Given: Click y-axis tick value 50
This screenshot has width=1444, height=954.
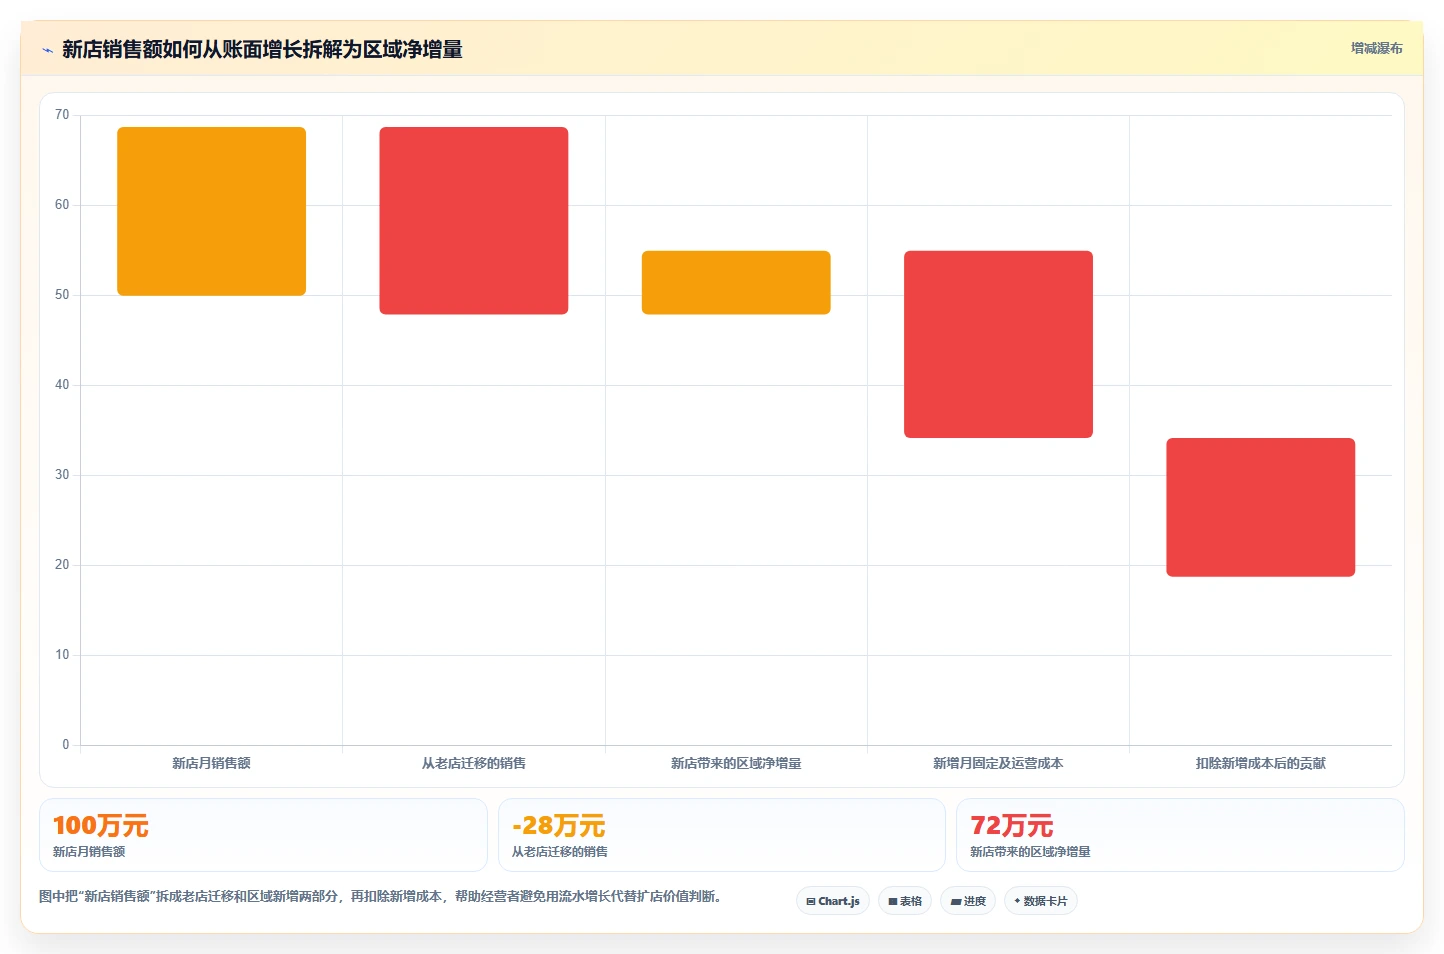Looking at the screenshot, I should (62, 295).
